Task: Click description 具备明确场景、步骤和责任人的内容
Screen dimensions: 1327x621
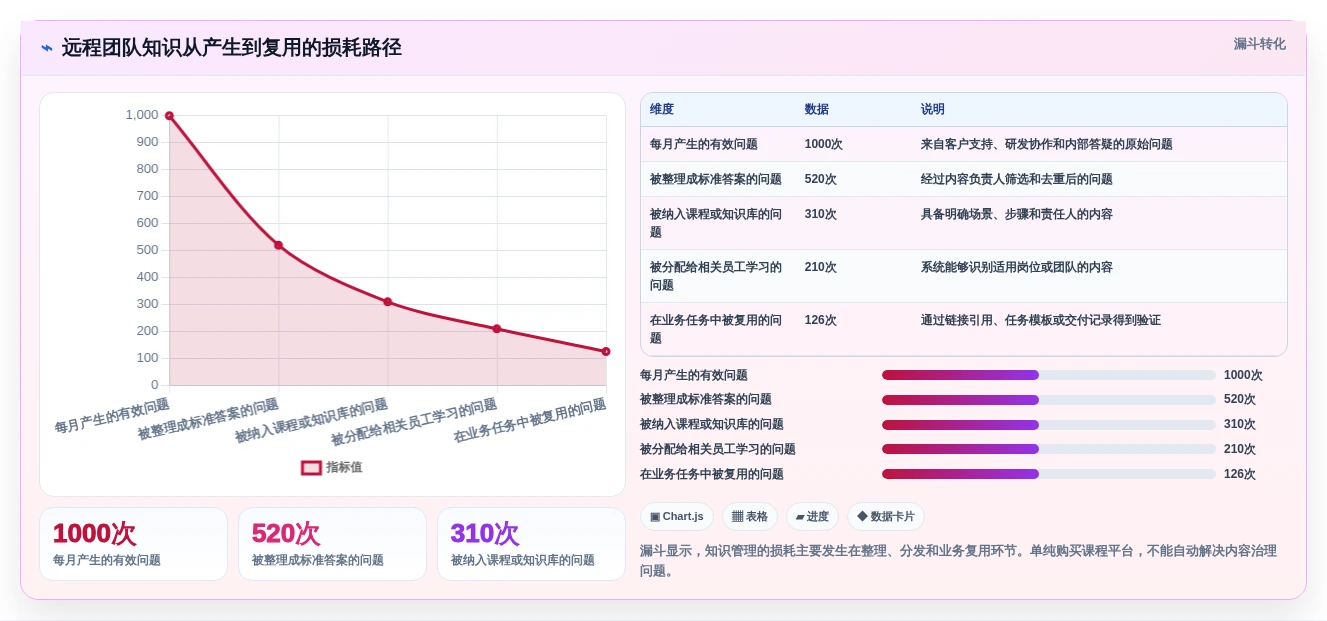Action: click(1017, 215)
